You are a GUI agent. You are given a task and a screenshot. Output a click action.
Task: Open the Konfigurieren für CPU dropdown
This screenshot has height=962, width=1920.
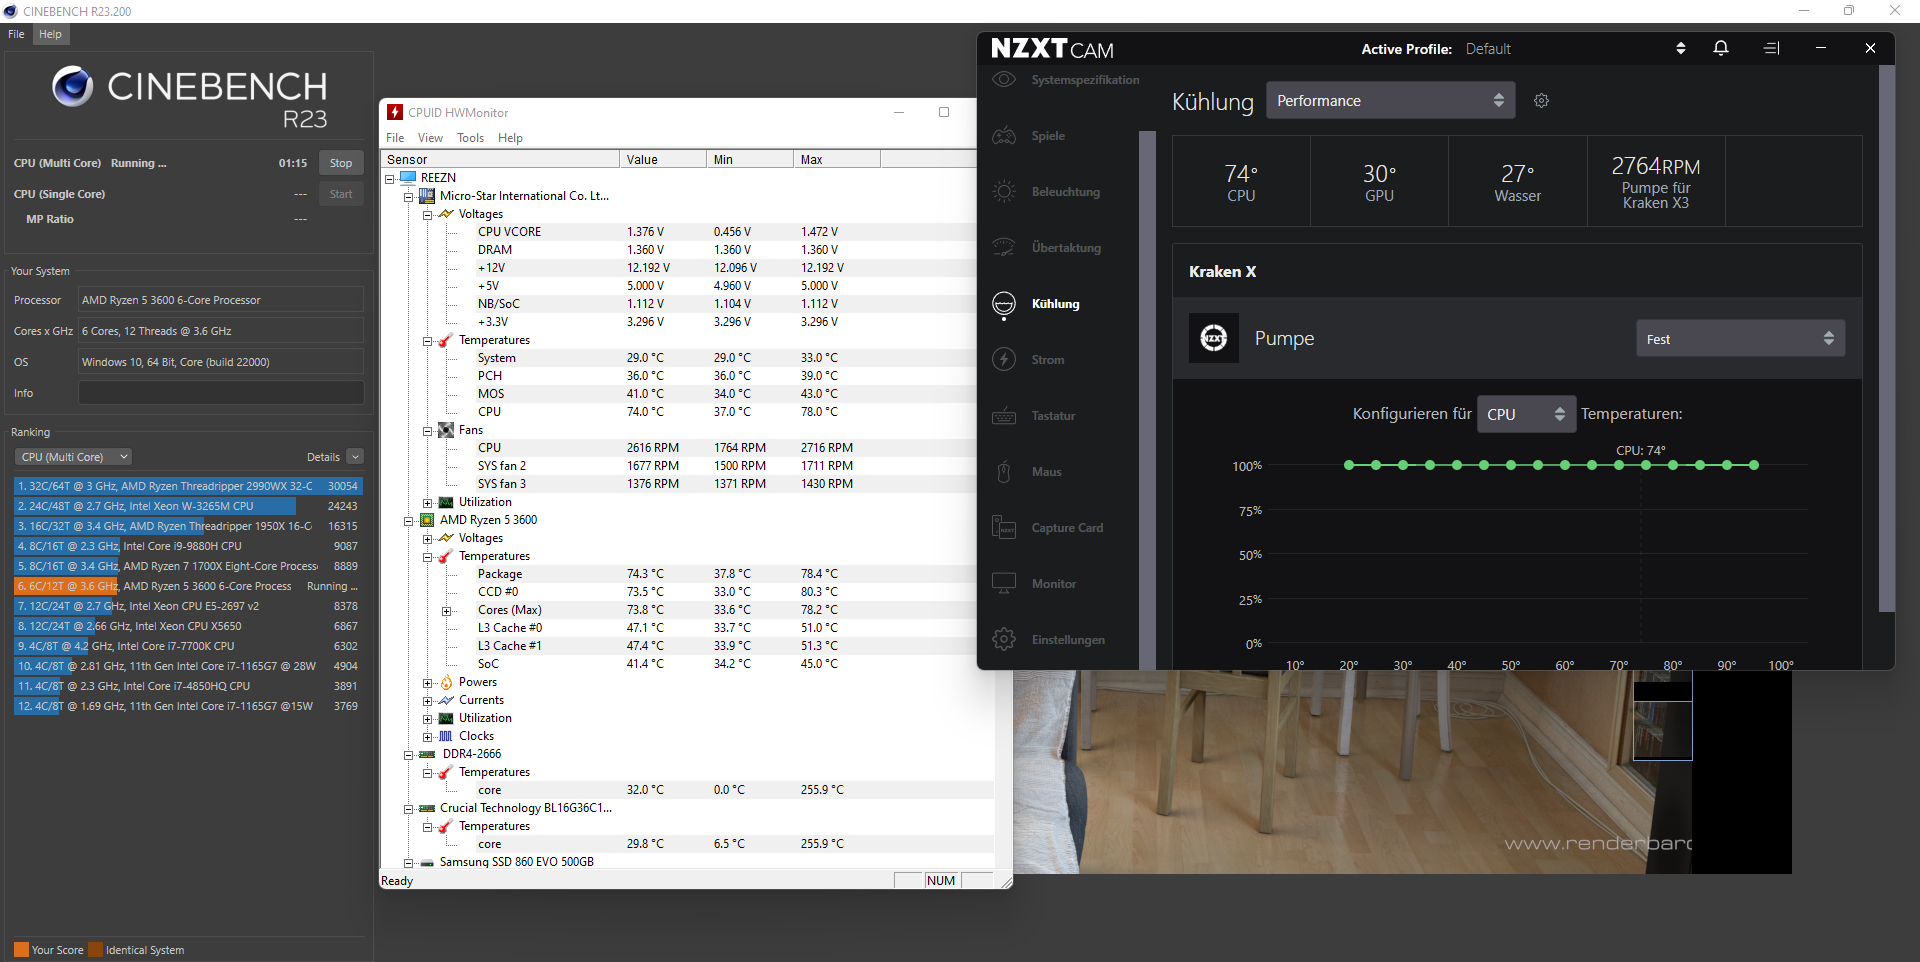point(1526,414)
